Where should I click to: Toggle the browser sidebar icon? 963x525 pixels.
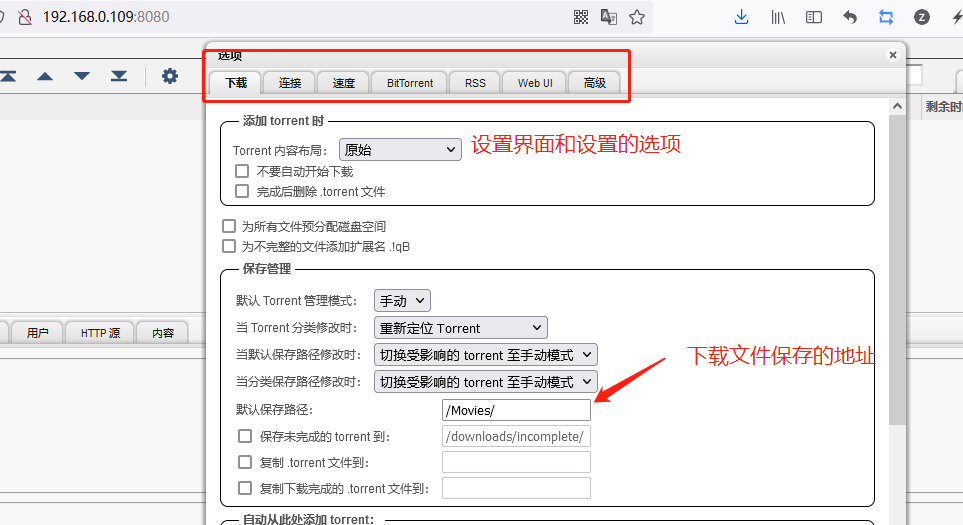point(814,17)
